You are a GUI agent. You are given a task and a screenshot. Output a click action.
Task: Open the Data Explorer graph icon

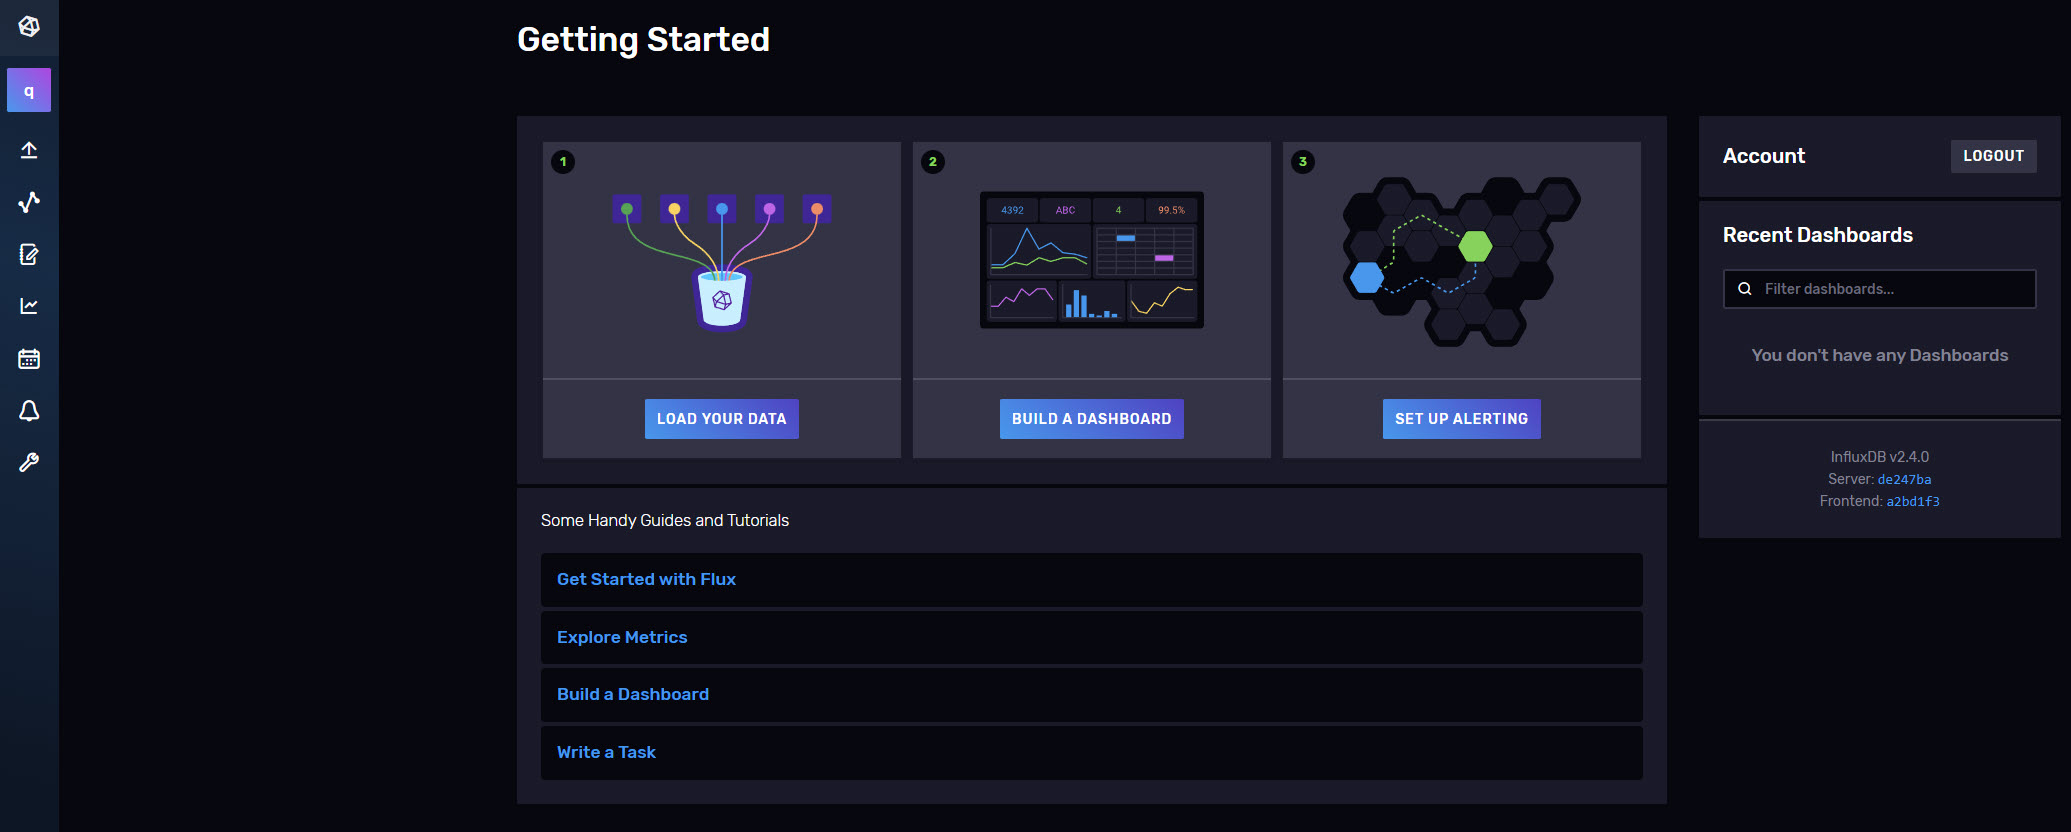(29, 202)
